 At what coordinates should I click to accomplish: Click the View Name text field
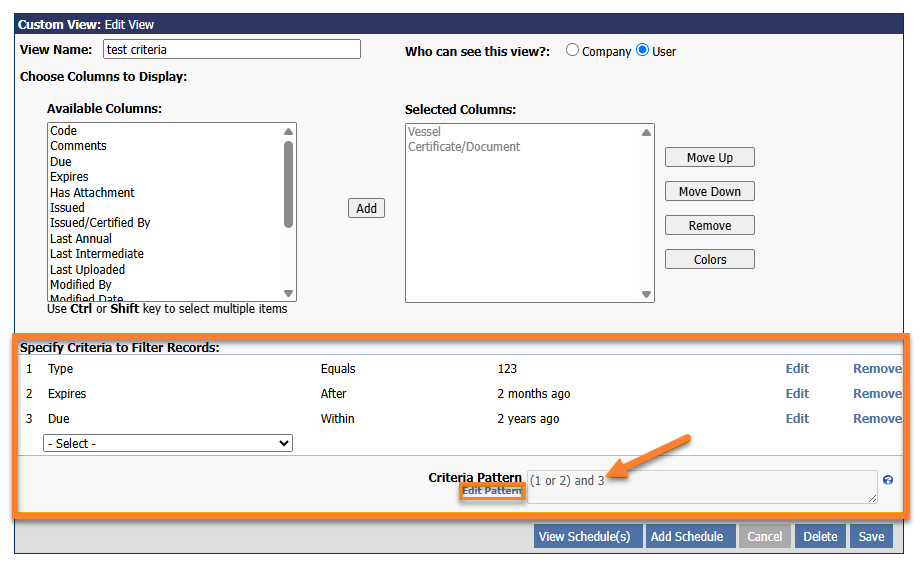click(230, 50)
